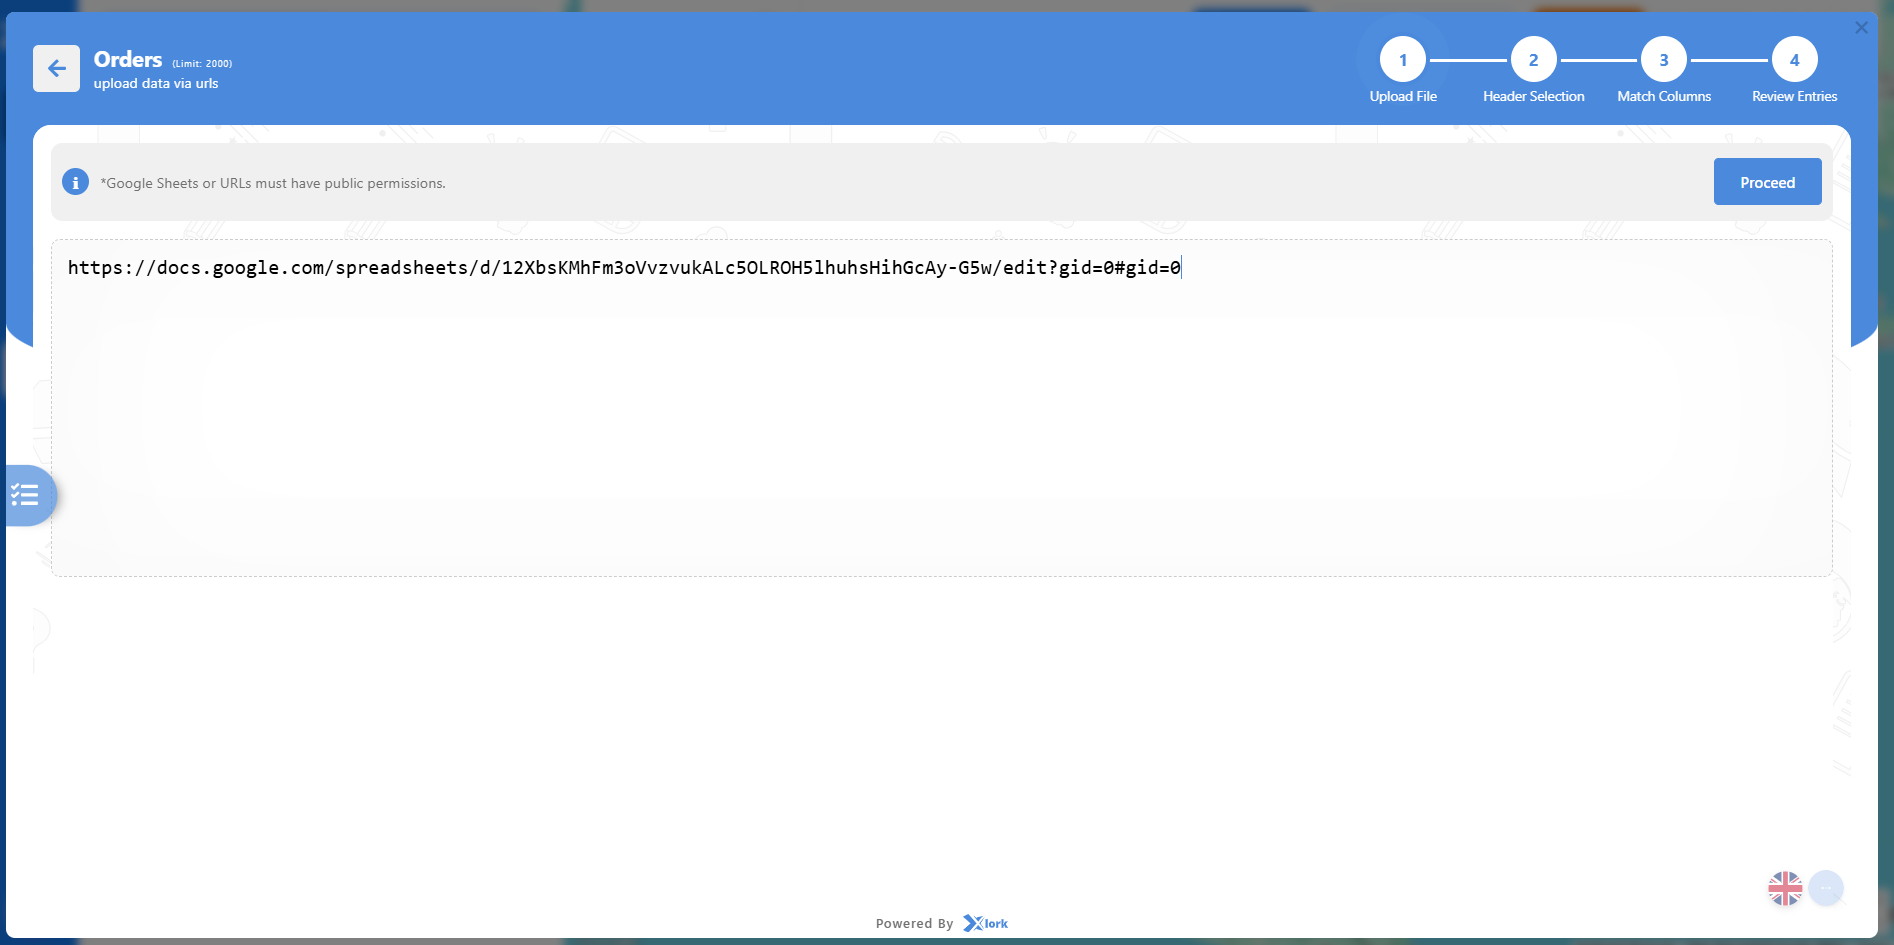Click the blue info icon
The width and height of the screenshot is (1894, 945).
point(75,182)
